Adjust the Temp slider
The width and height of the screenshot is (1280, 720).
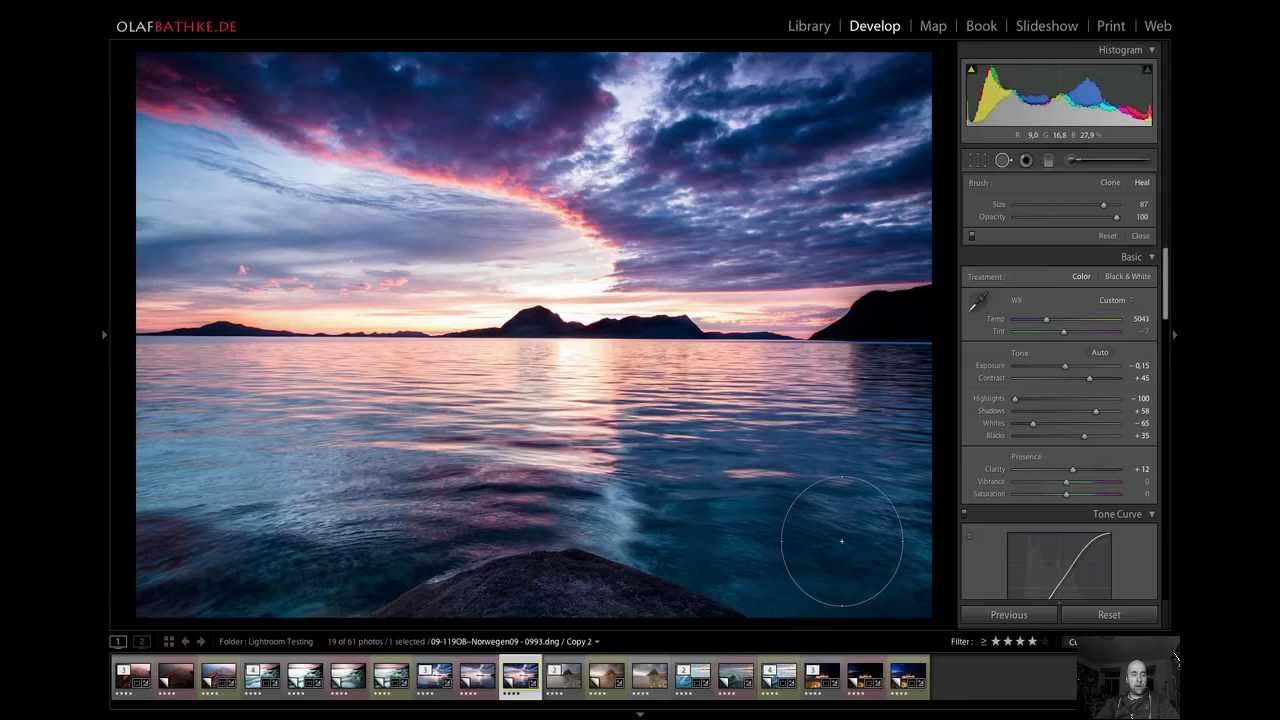click(x=1066, y=319)
